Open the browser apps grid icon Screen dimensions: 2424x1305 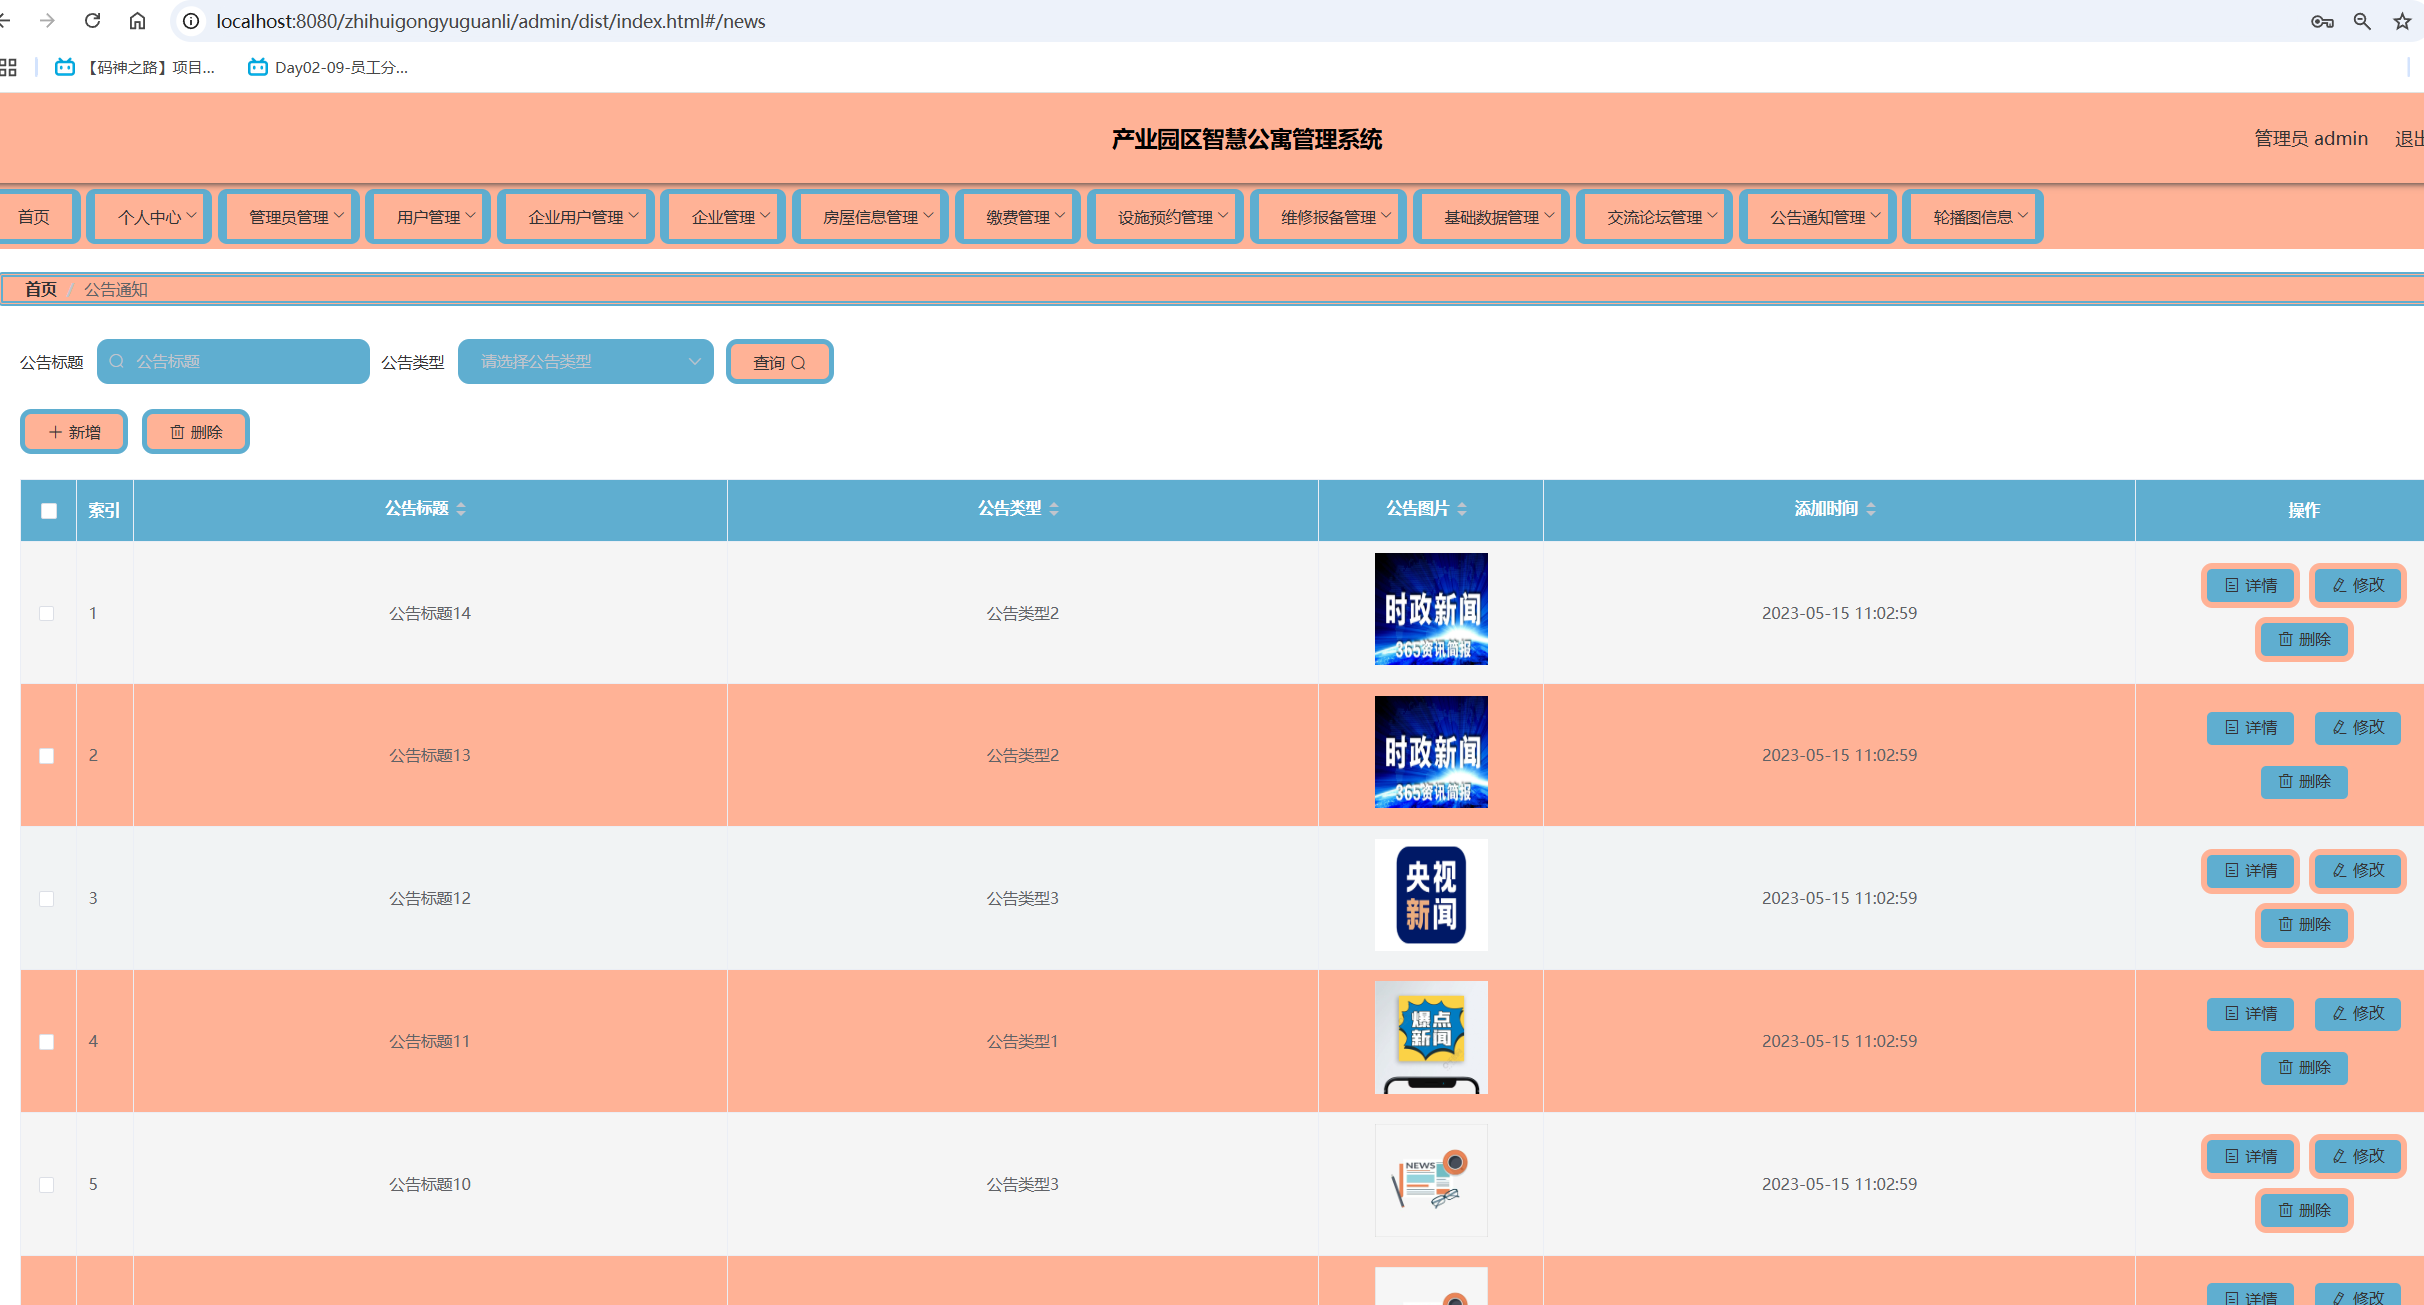8,67
